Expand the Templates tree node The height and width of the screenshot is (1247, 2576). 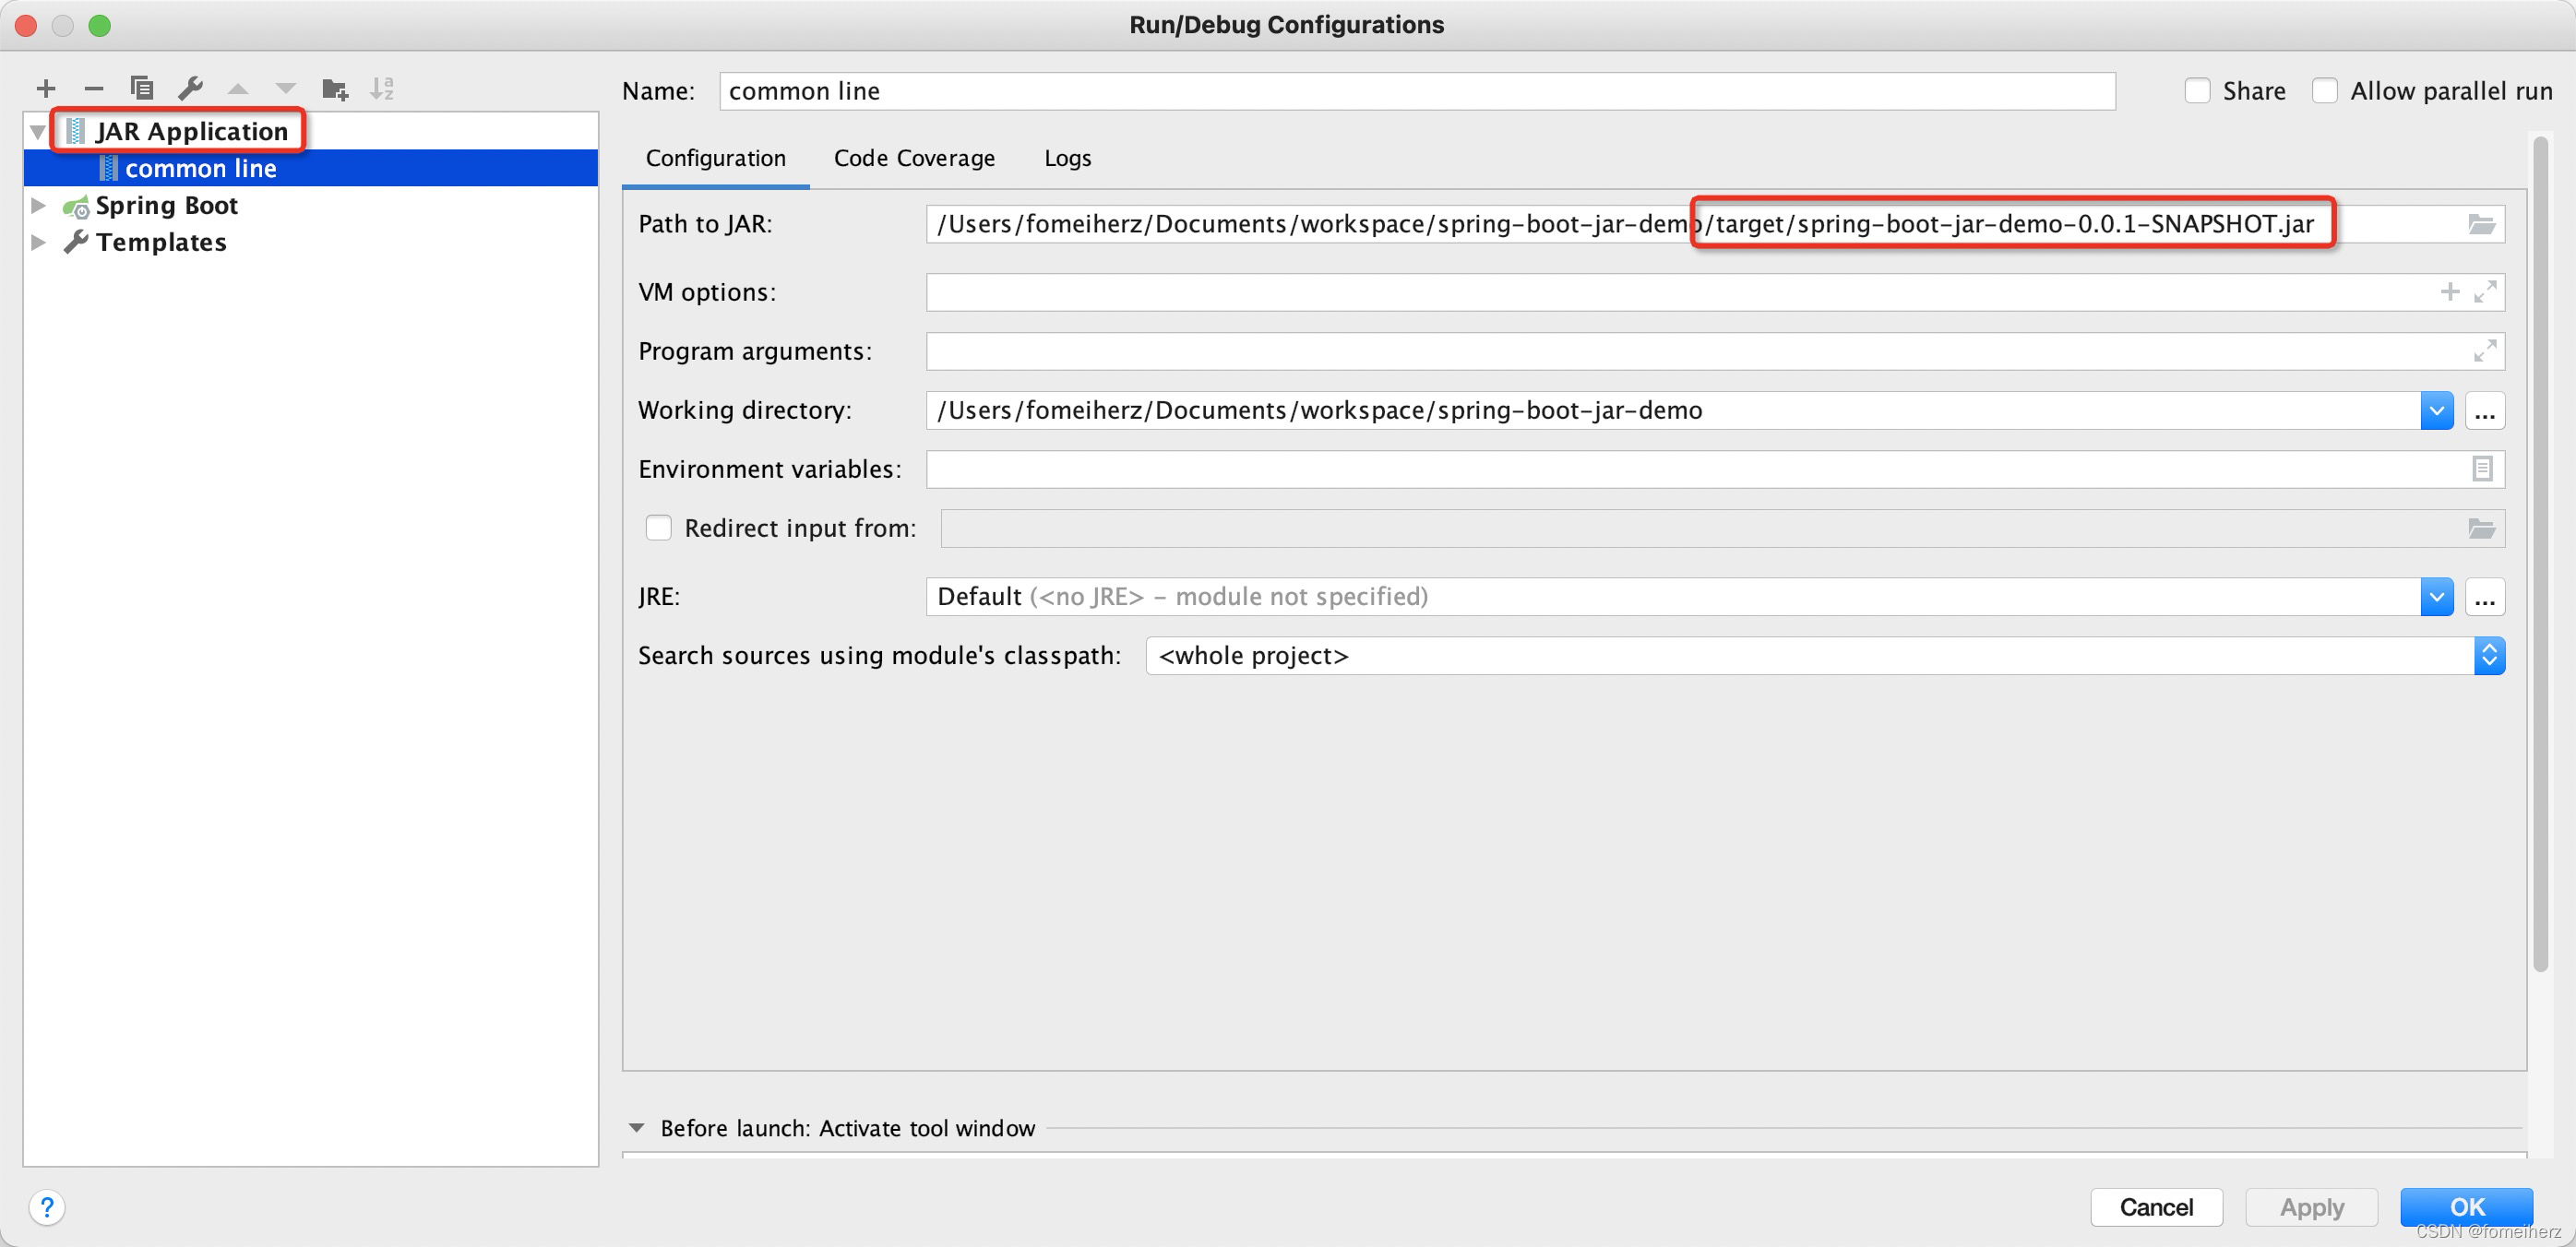tap(38, 243)
